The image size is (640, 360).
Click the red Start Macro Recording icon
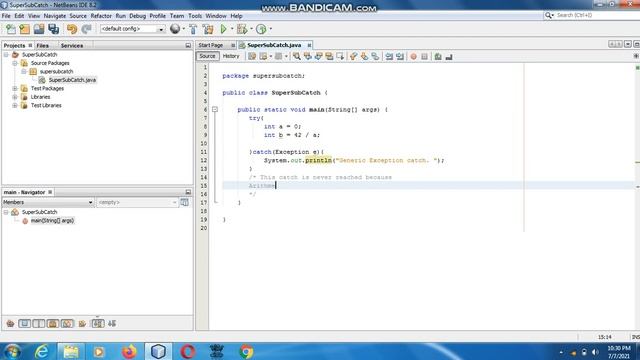click(413, 56)
